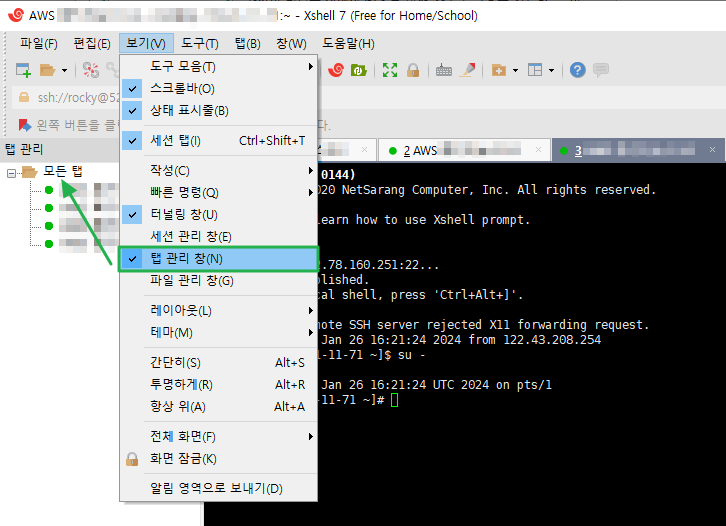The image size is (726, 526).
Task: Expand 빠른 명령(Q) submenu
Action: coord(219,192)
